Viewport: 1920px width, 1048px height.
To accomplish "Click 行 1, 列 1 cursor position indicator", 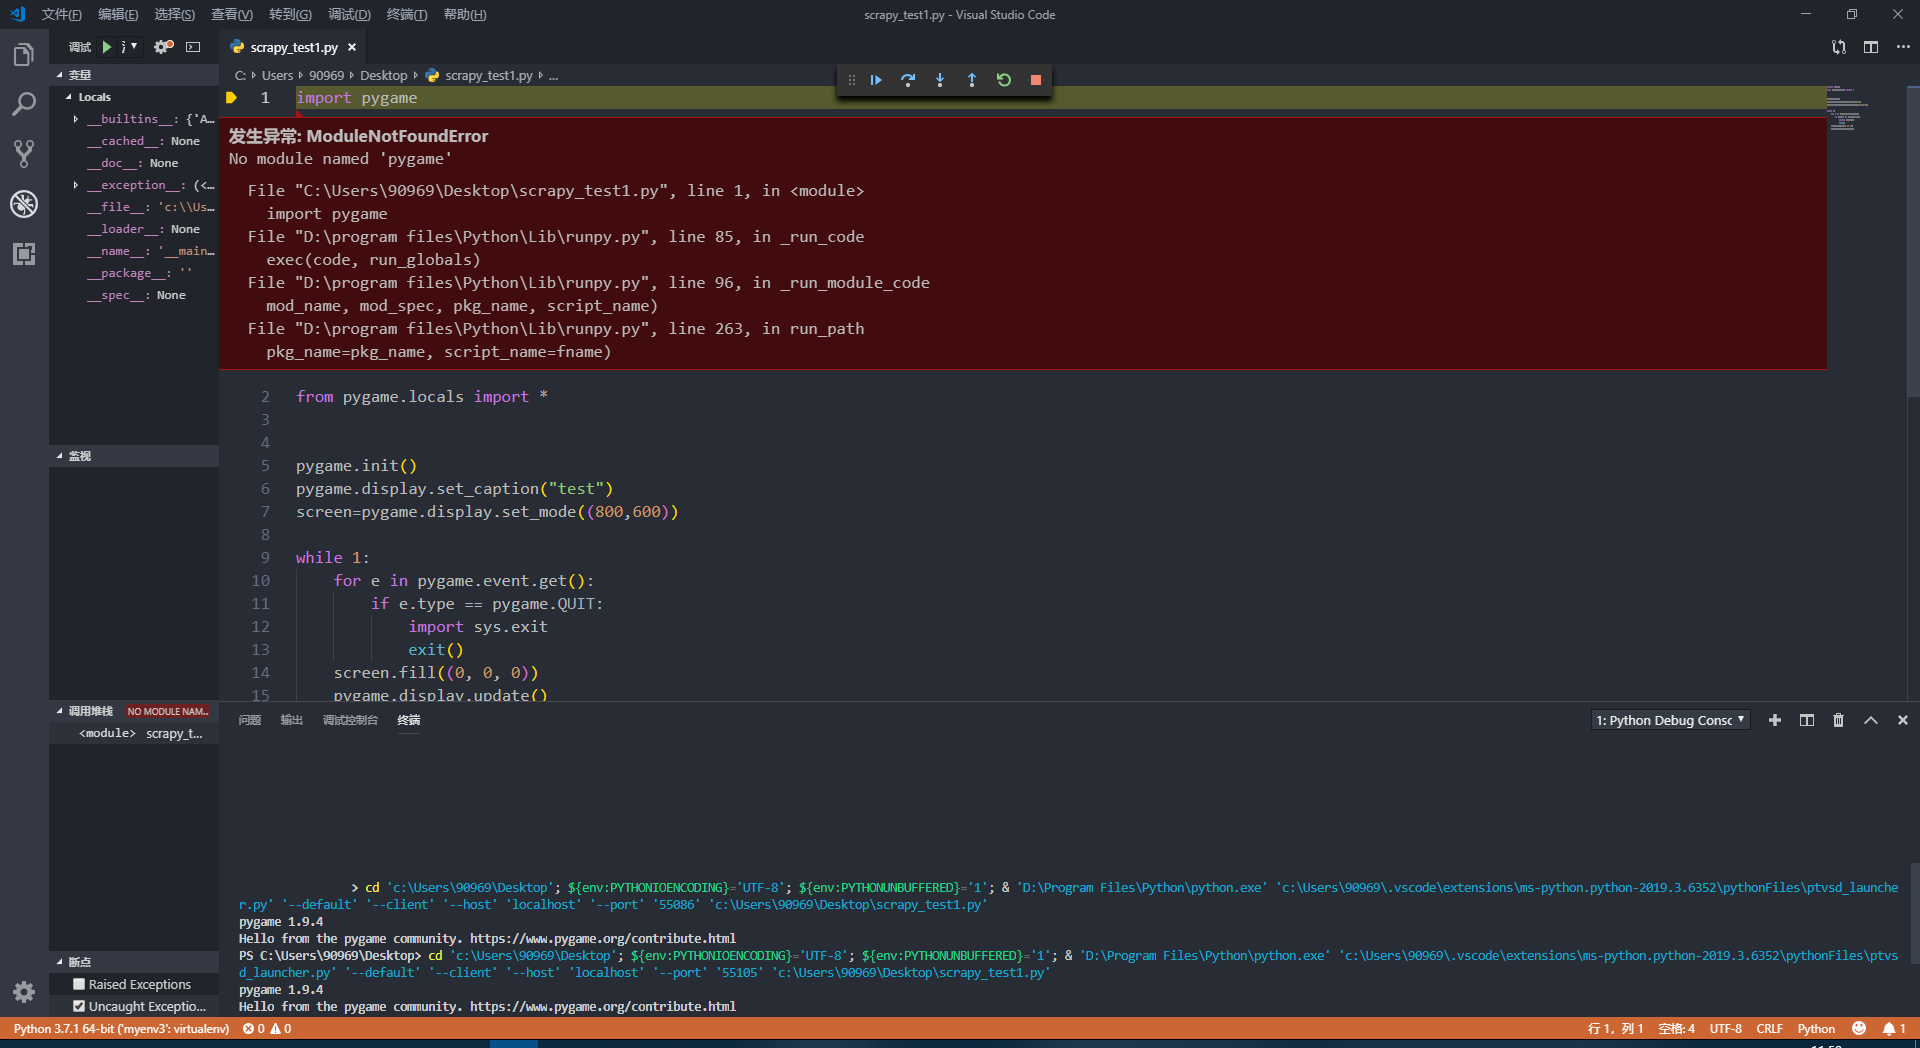I will point(1615,1028).
